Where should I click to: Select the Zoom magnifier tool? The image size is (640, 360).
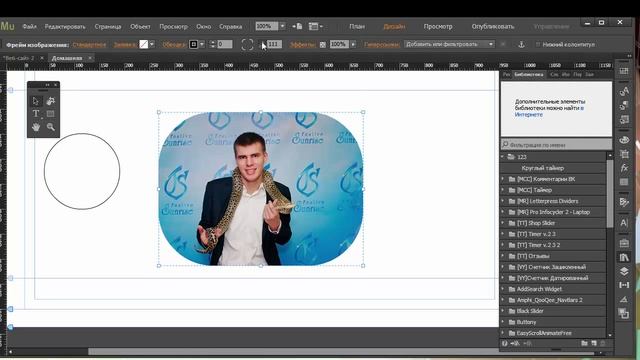coord(51,127)
